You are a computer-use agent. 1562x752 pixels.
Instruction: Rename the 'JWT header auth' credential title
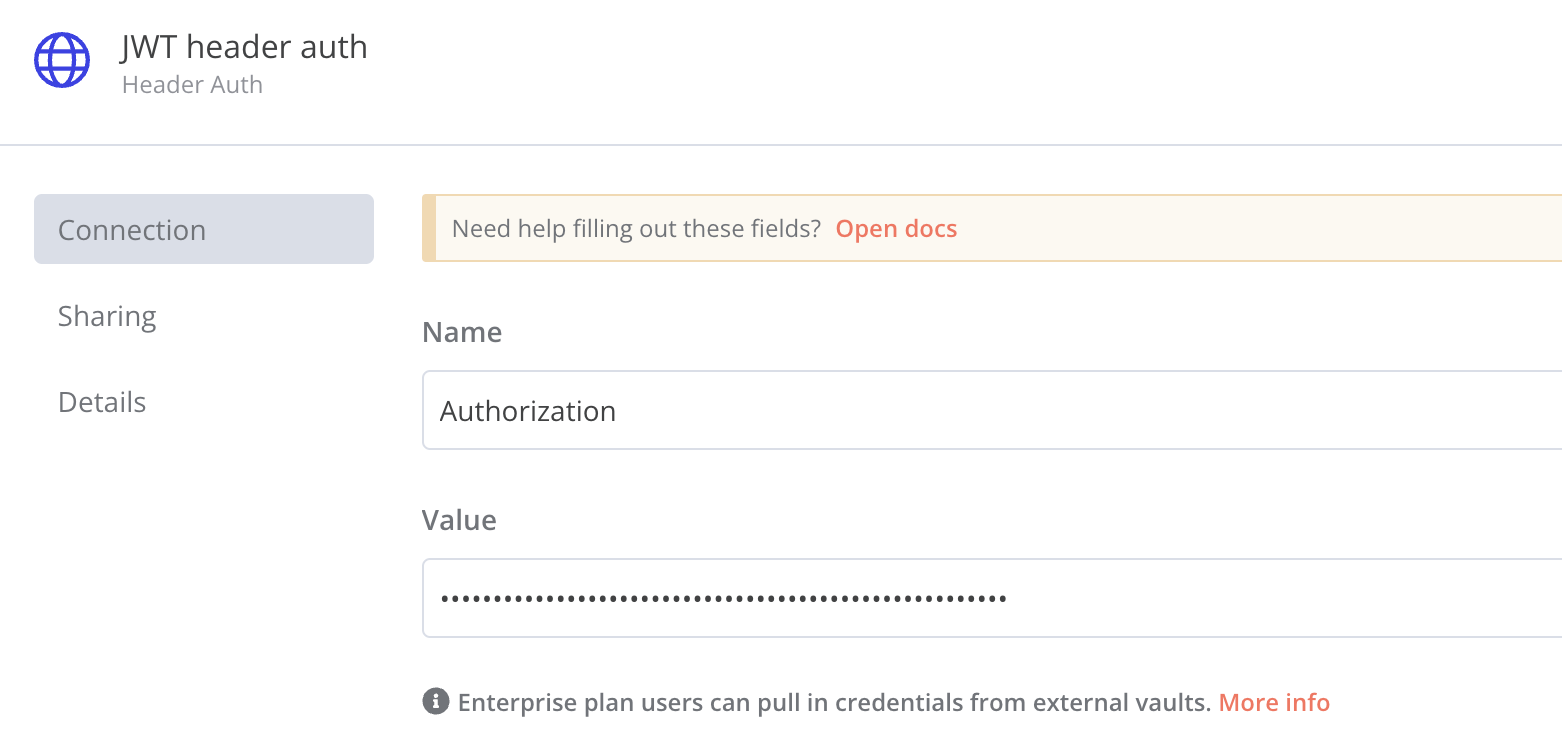(244, 47)
